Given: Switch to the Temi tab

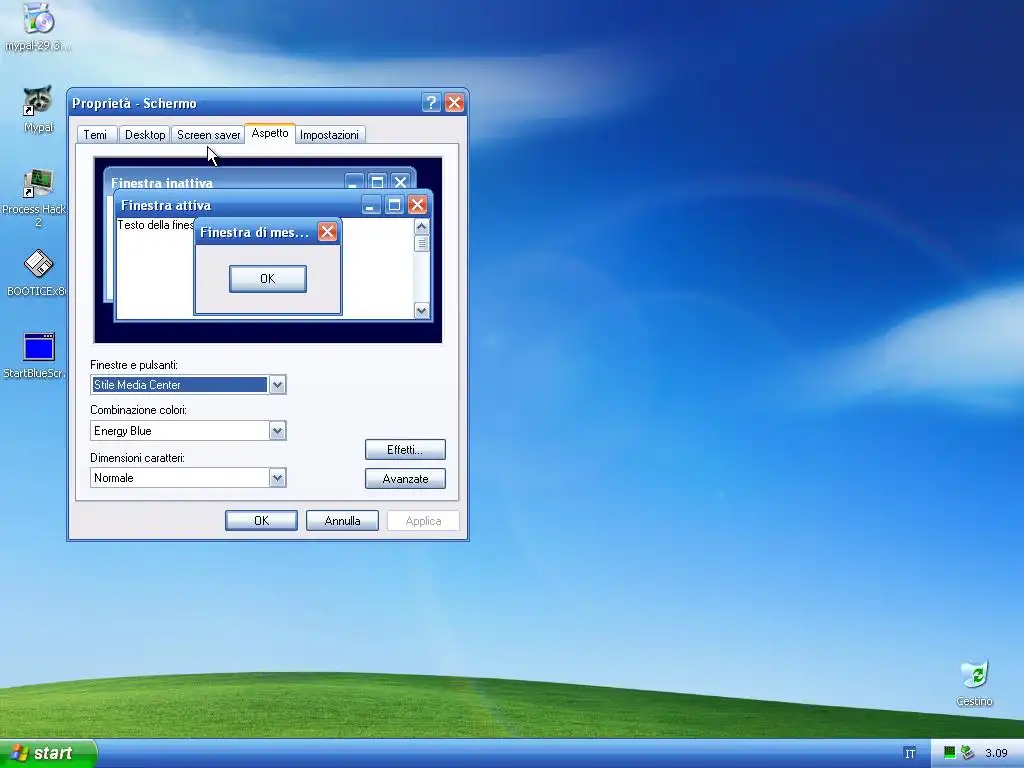Looking at the screenshot, I should click(95, 135).
